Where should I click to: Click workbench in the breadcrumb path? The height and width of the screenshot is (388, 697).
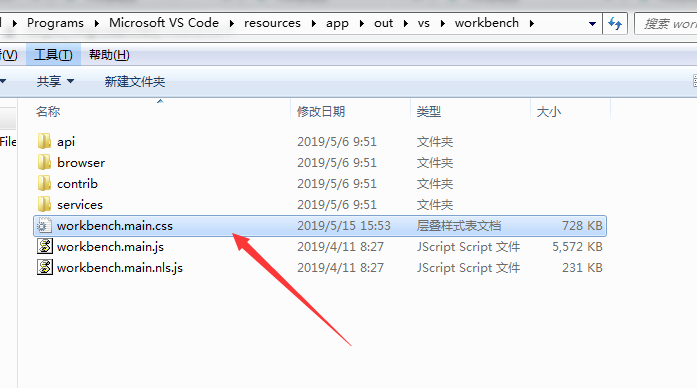[x=487, y=23]
